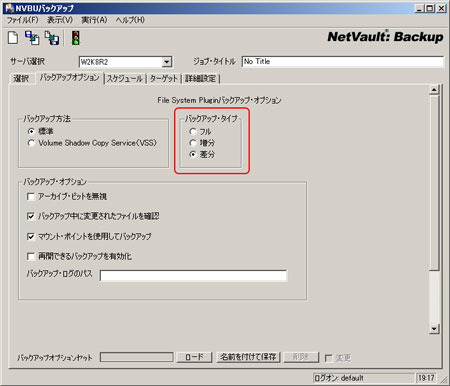Select the 標準 backup method radio
The image size is (450, 386).
tap(31, 131)
